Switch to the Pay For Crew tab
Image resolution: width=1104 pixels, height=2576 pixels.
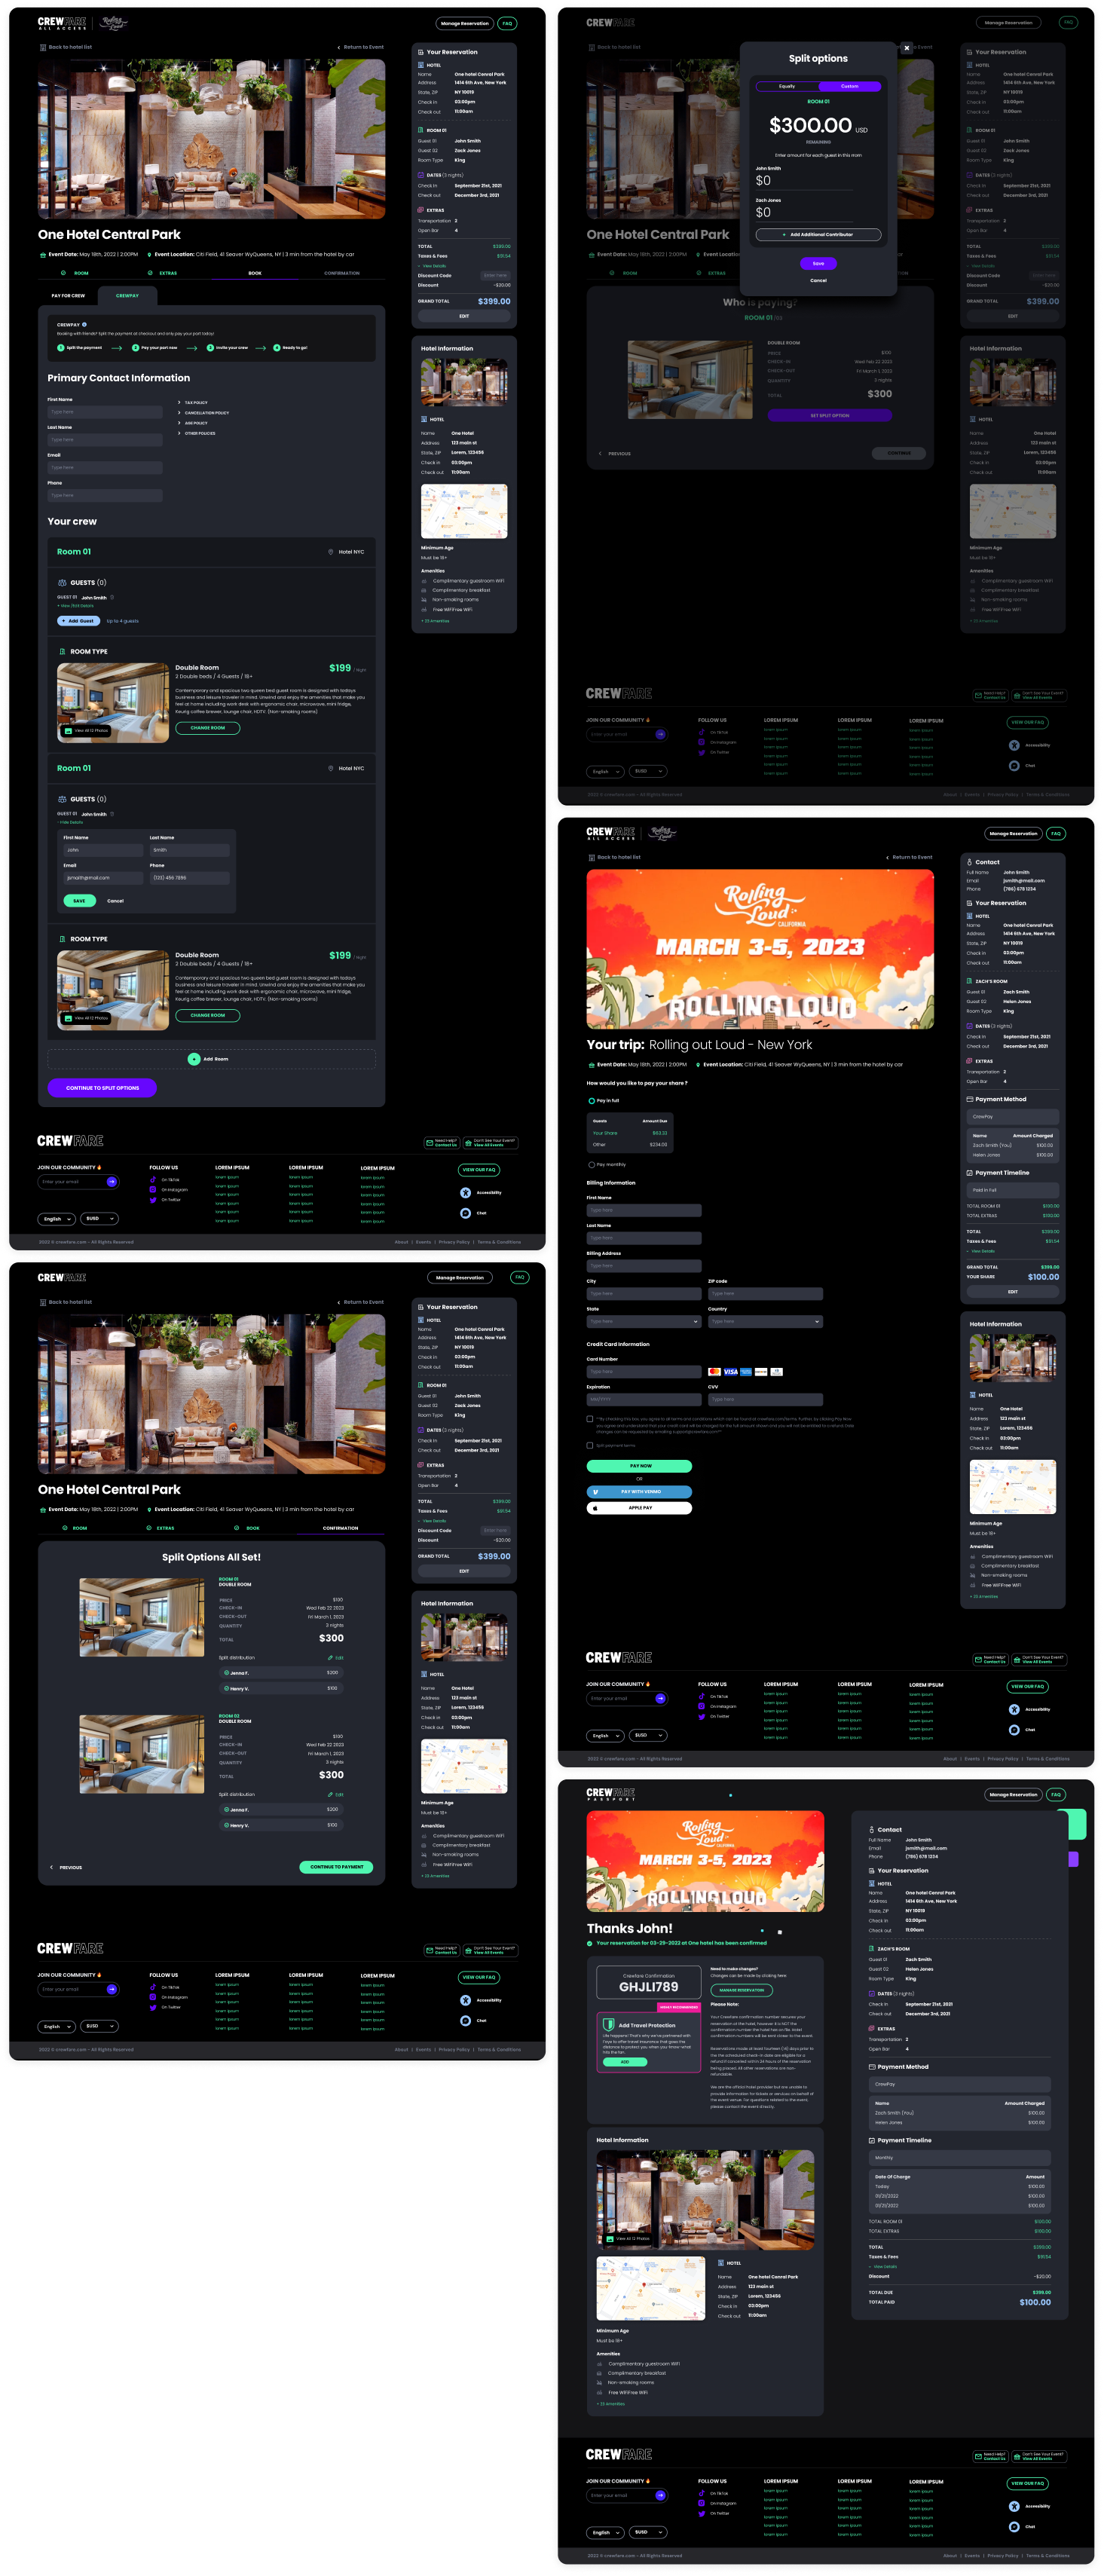point(68,295)
